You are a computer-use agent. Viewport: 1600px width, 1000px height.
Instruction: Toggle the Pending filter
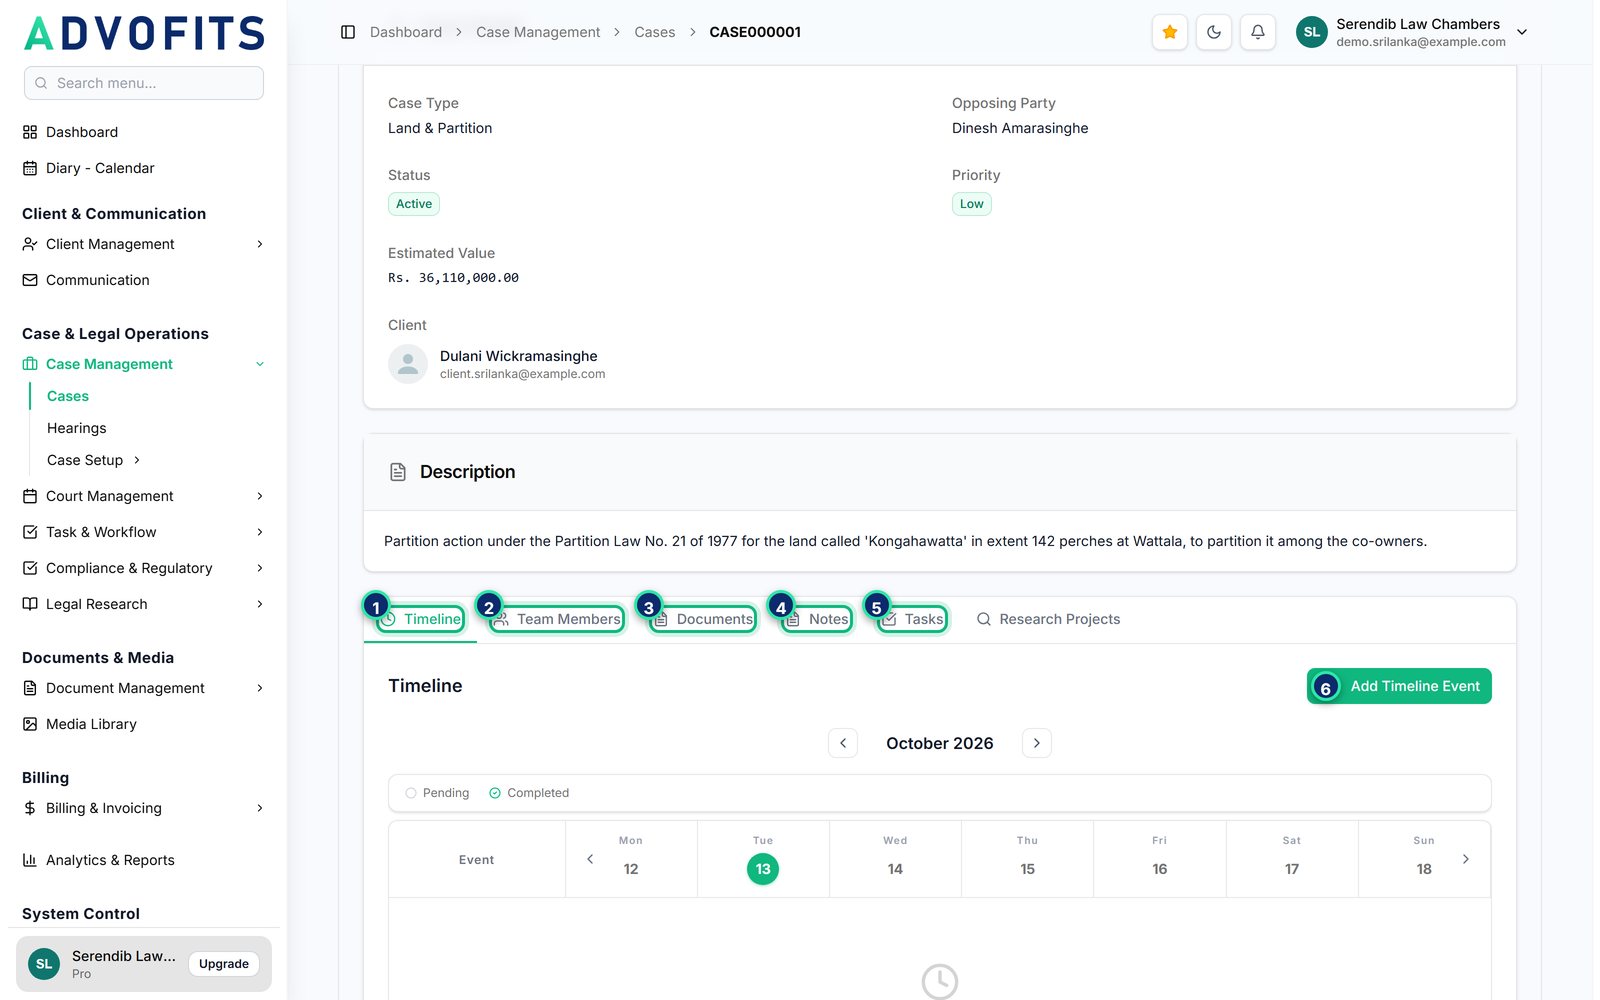[x=437, y=793]
